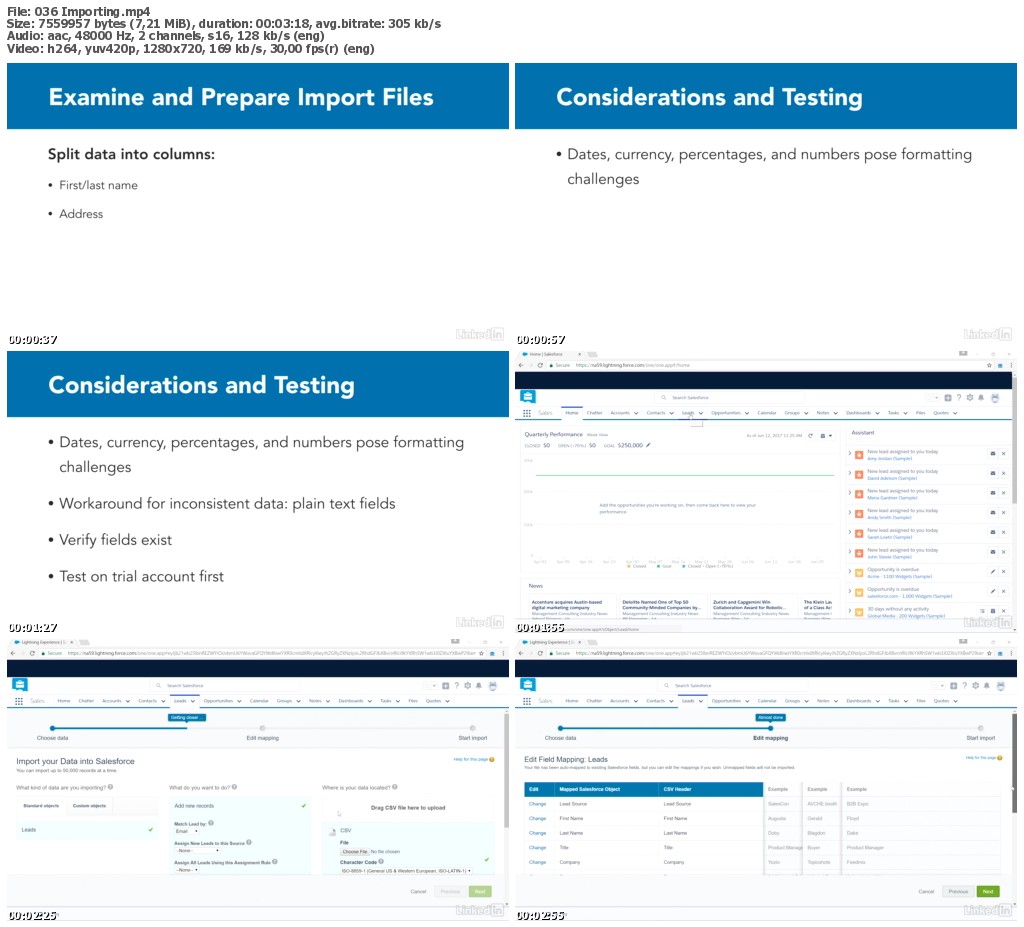This screenshot has width=1024, height=927.
Task: Open Quarterly Performance chart options dropdown
Action: [825, 435]
